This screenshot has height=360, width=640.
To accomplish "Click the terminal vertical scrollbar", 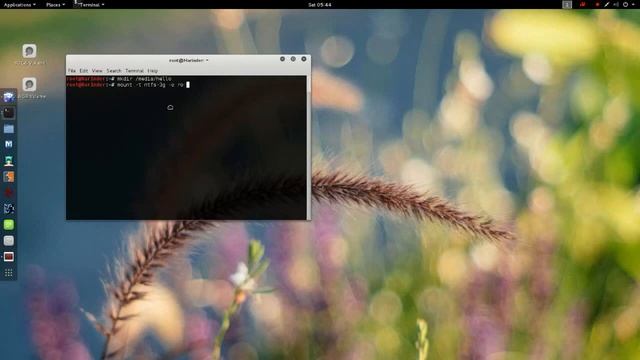I will tap(309, 147).
